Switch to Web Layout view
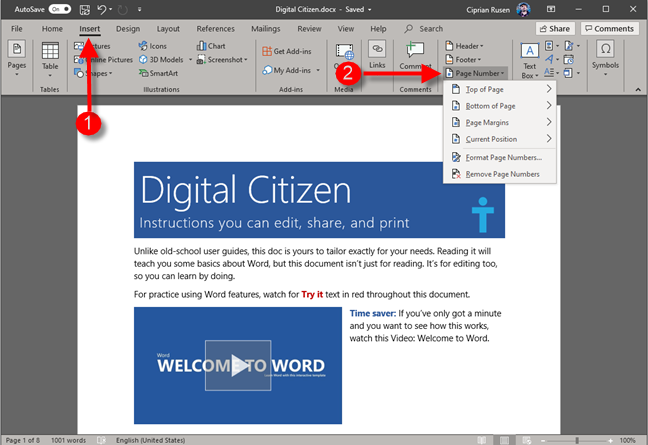Image resolution: width=648 pixels, height=445 pixels. 526,440
